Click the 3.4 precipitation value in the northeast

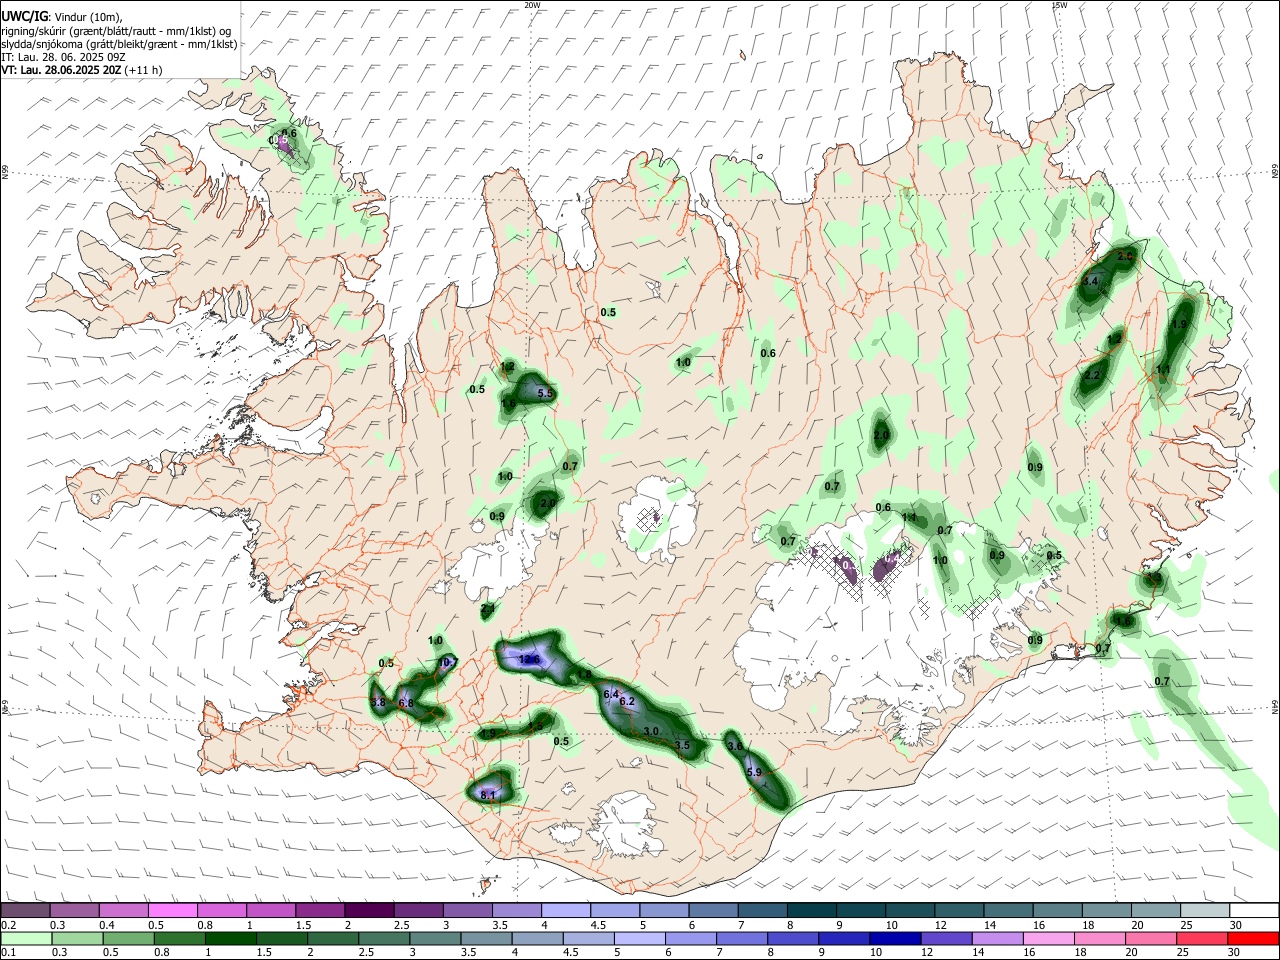point(1091,282)
